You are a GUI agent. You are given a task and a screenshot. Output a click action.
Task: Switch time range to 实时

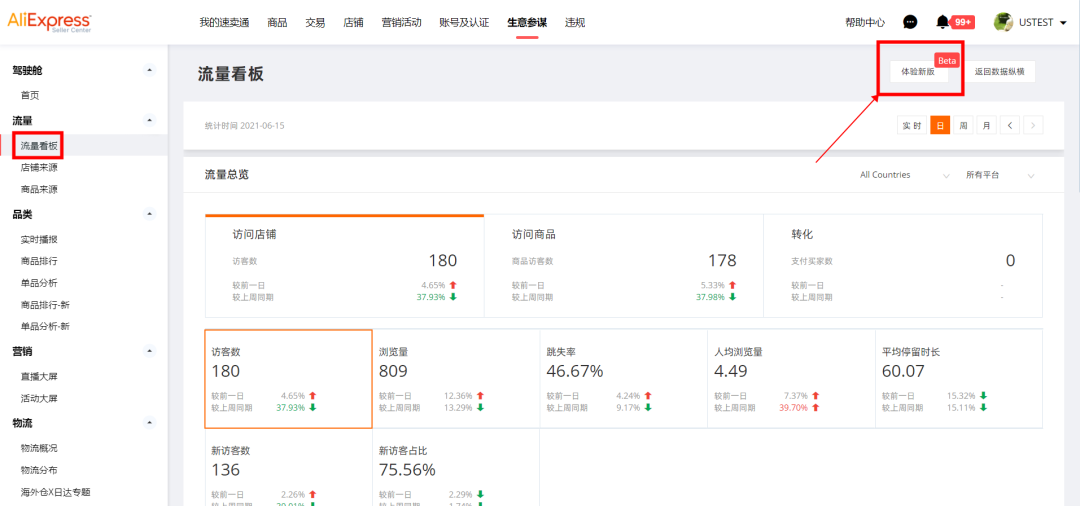(912, 125)
